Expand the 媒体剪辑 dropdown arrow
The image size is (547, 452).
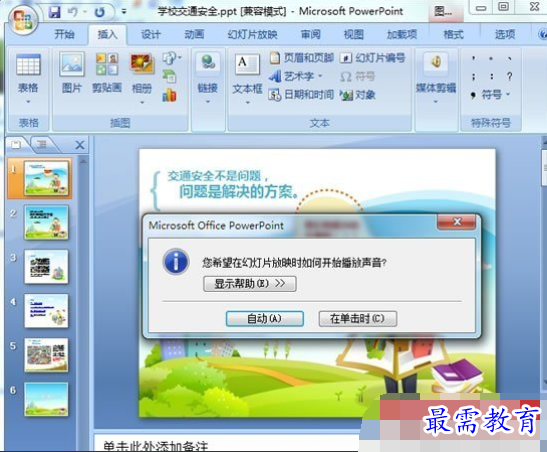coord(436,102)
